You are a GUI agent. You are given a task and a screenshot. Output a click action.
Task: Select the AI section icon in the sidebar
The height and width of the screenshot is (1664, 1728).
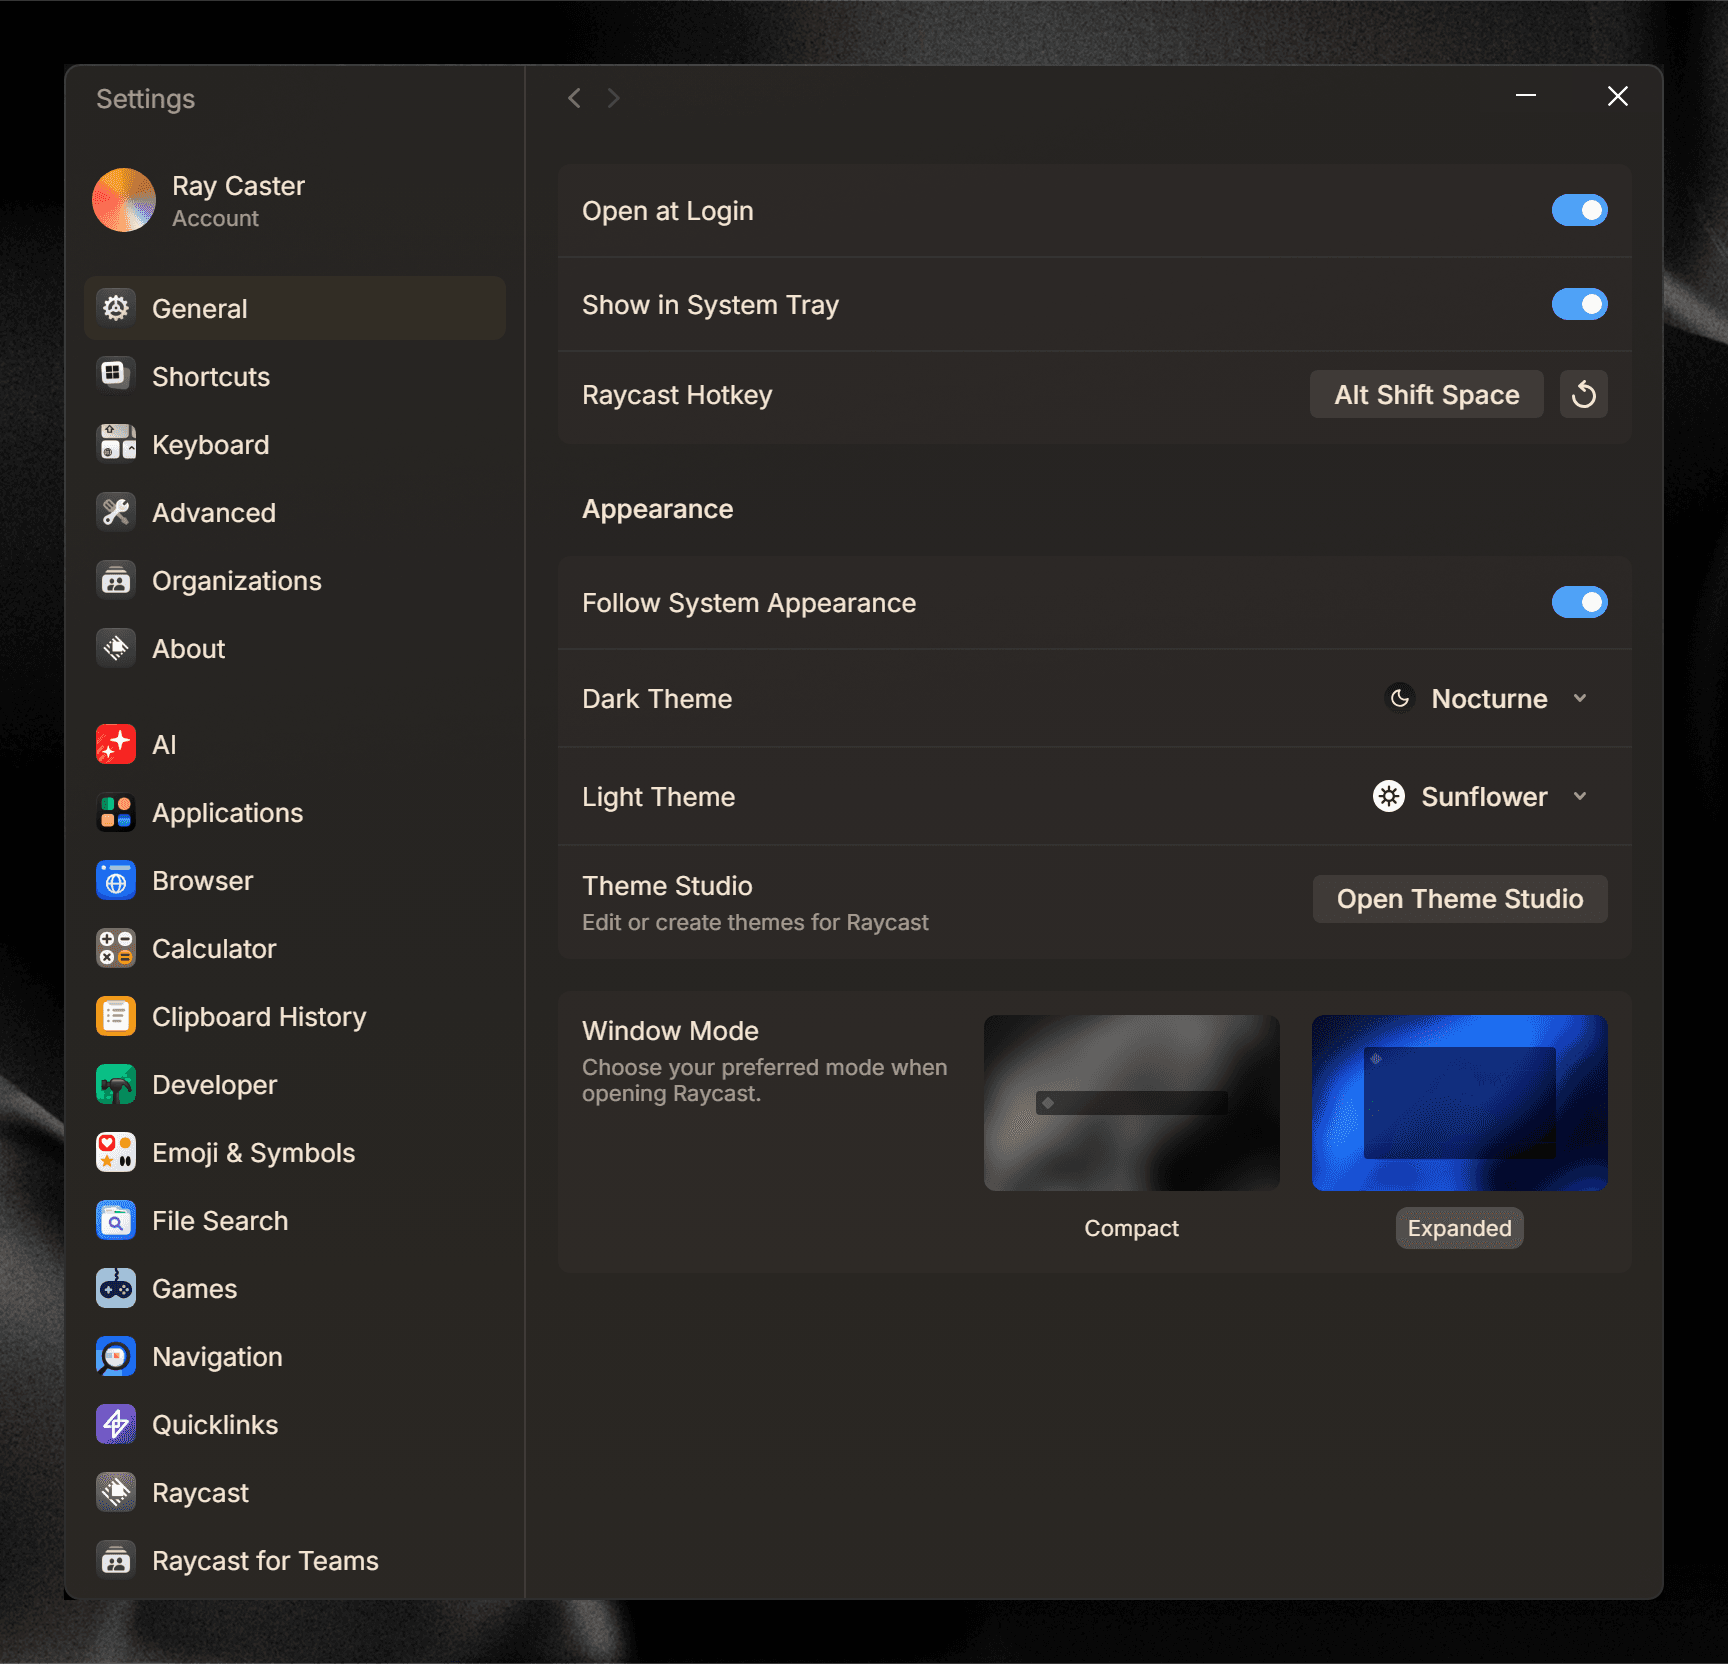coord(115,744)
